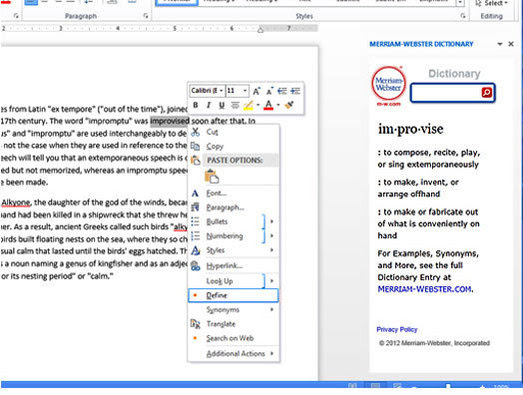The width and height of the screenshot is (523, 395).
Task: Click the m-w.com text under logo
Action: pos(389,104)
